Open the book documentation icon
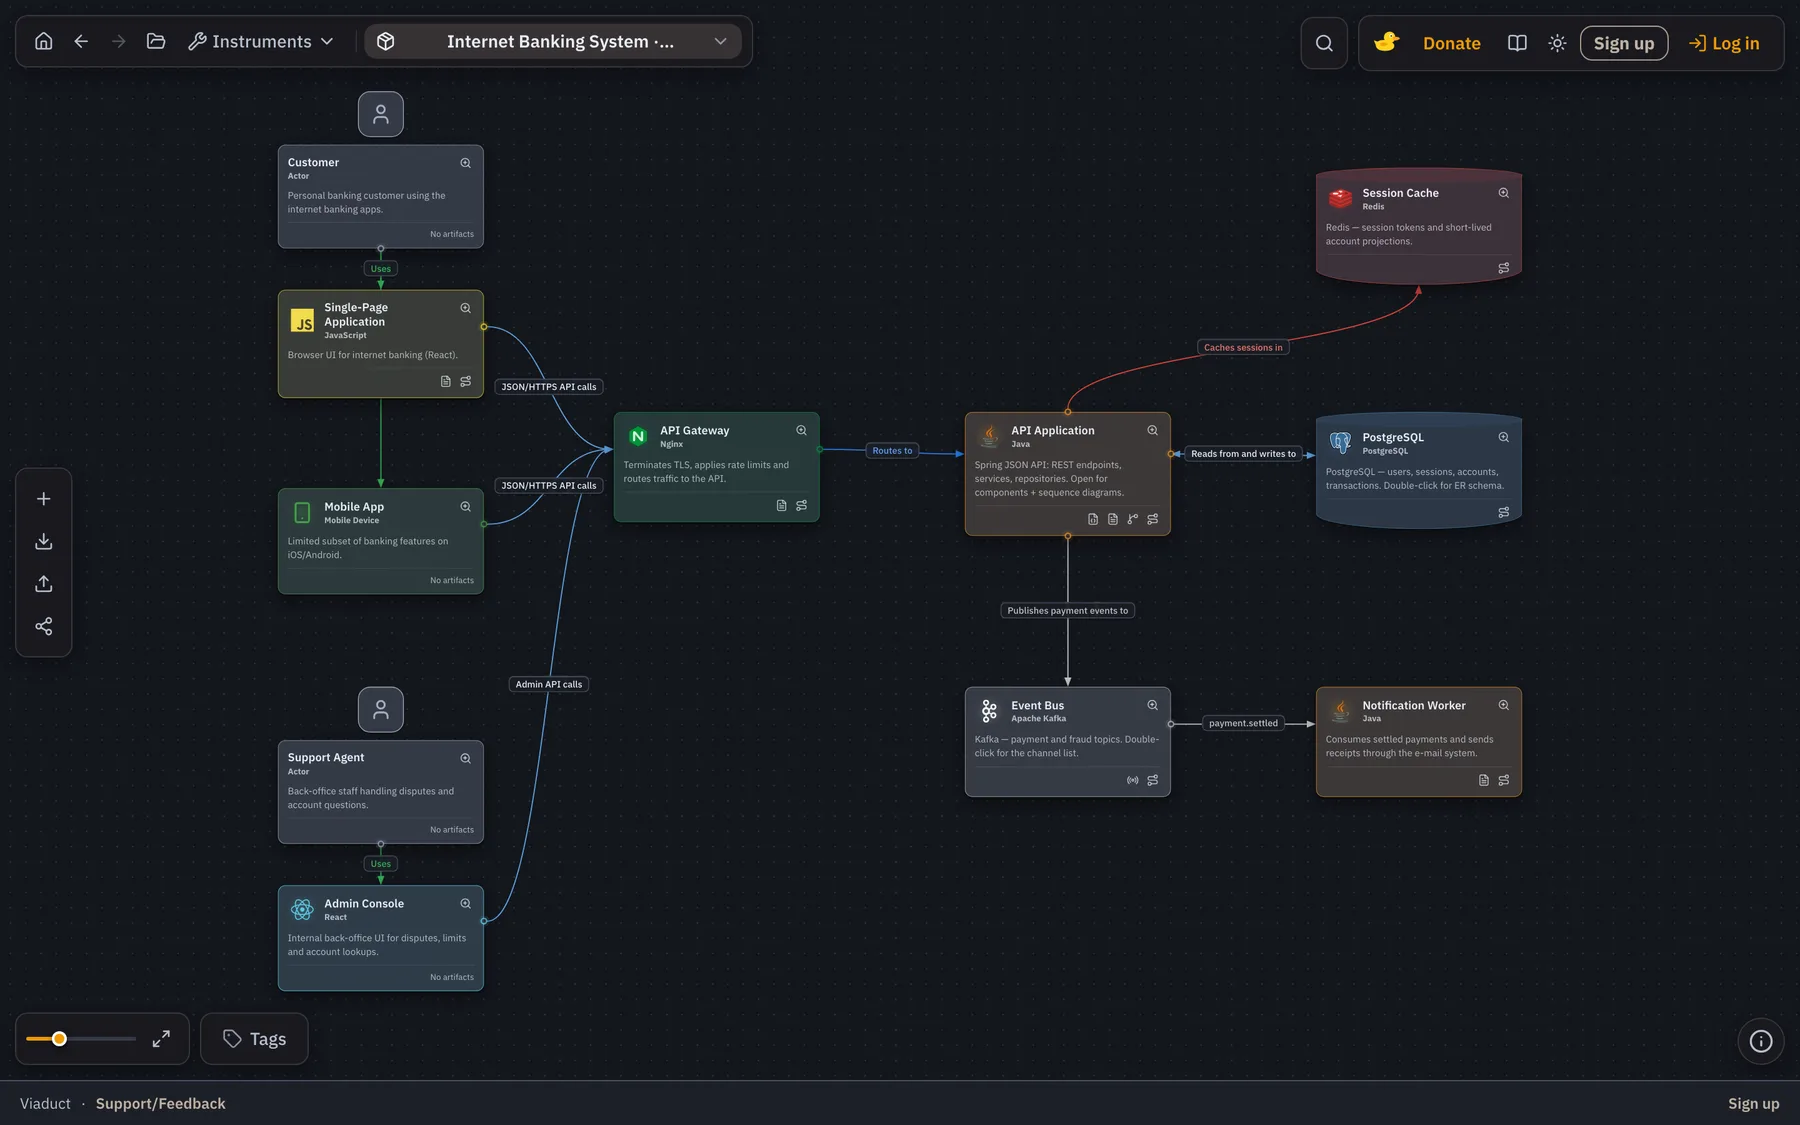 (1517, 43)
